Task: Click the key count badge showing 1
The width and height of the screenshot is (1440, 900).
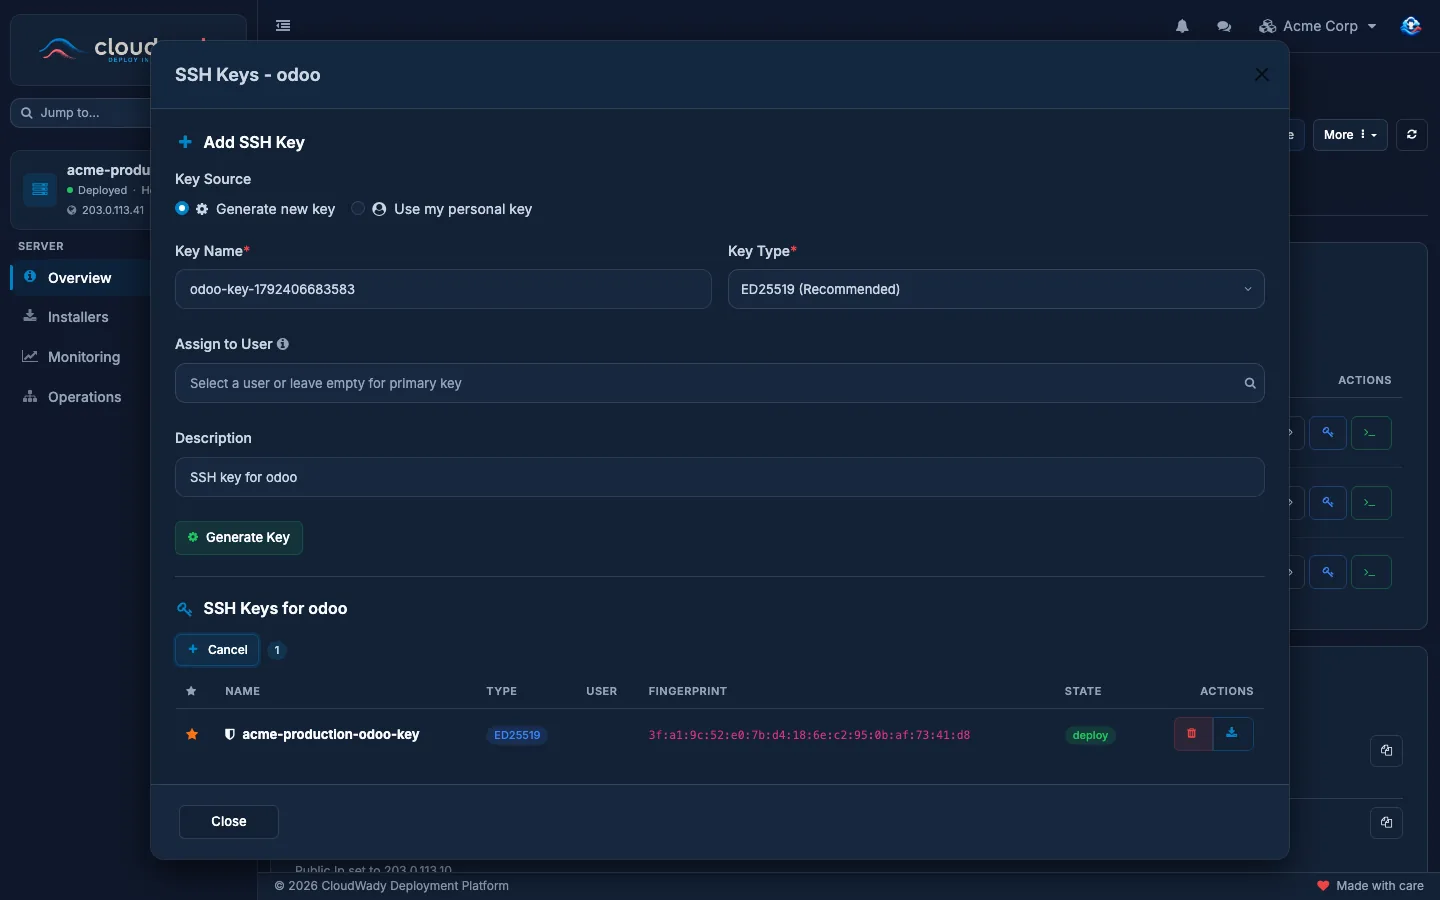Action: click(x=277, y=650)
